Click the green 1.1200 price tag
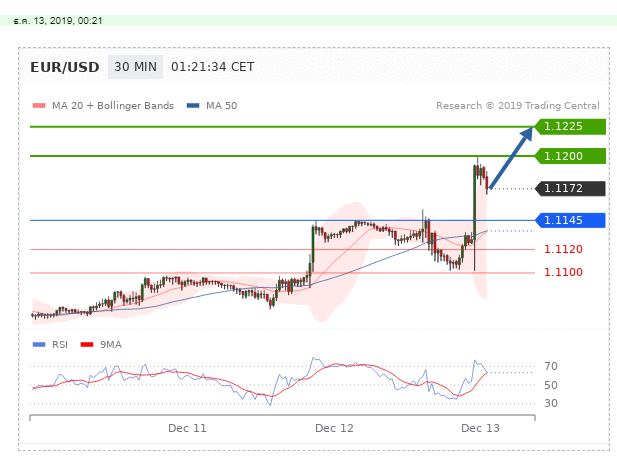617x458 pixels. click(x=570, y=156)
